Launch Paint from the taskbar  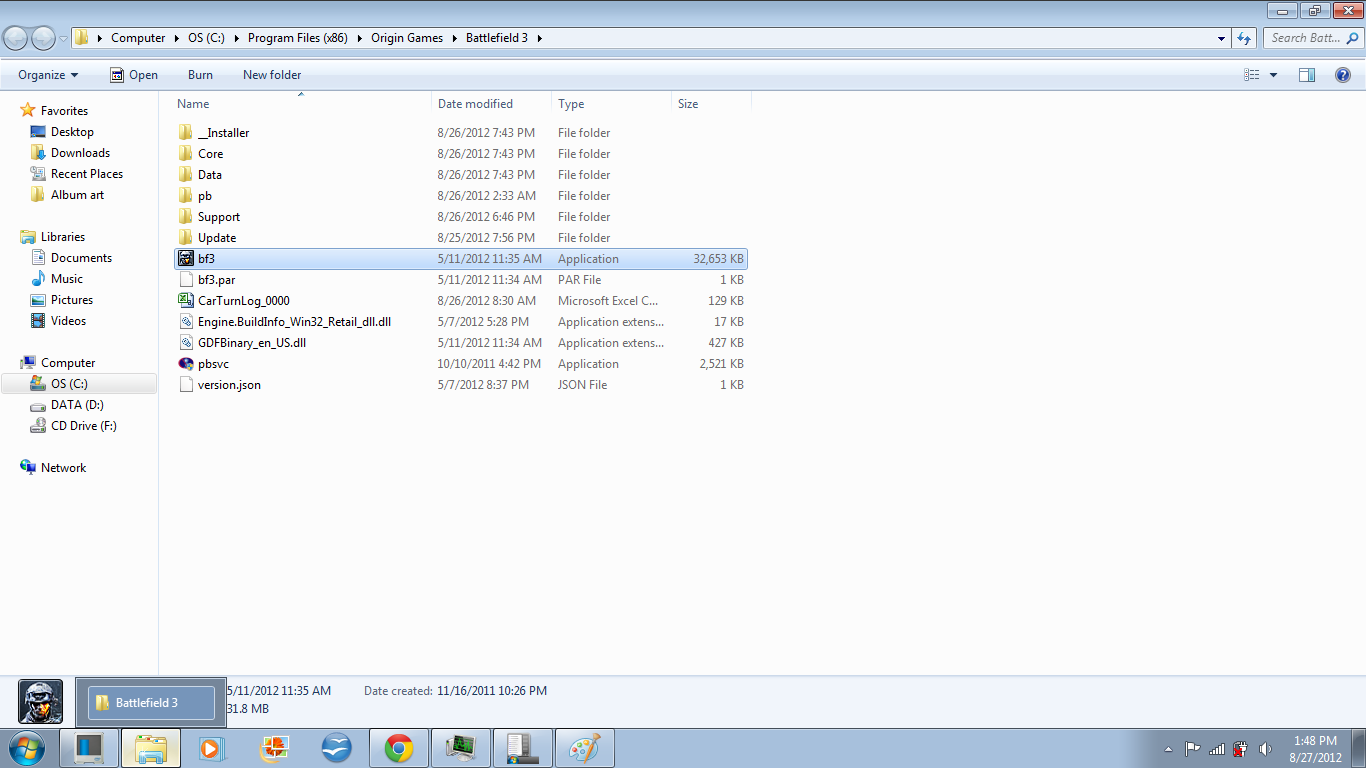point(585,748)
